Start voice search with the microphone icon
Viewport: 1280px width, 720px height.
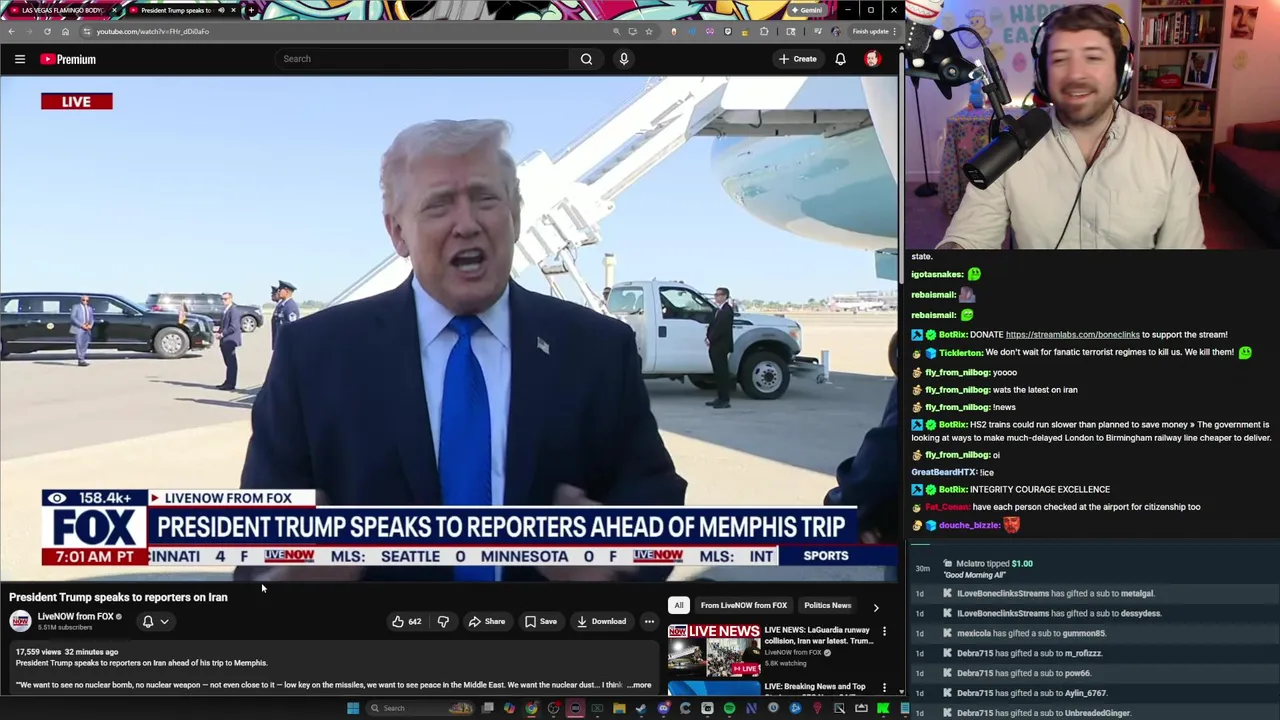624,59
